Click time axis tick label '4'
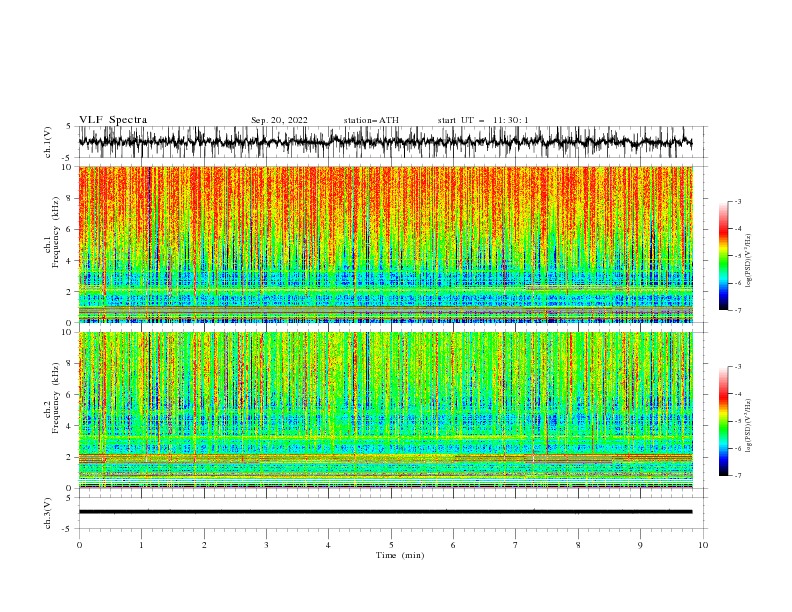 [x=328, y=545]
